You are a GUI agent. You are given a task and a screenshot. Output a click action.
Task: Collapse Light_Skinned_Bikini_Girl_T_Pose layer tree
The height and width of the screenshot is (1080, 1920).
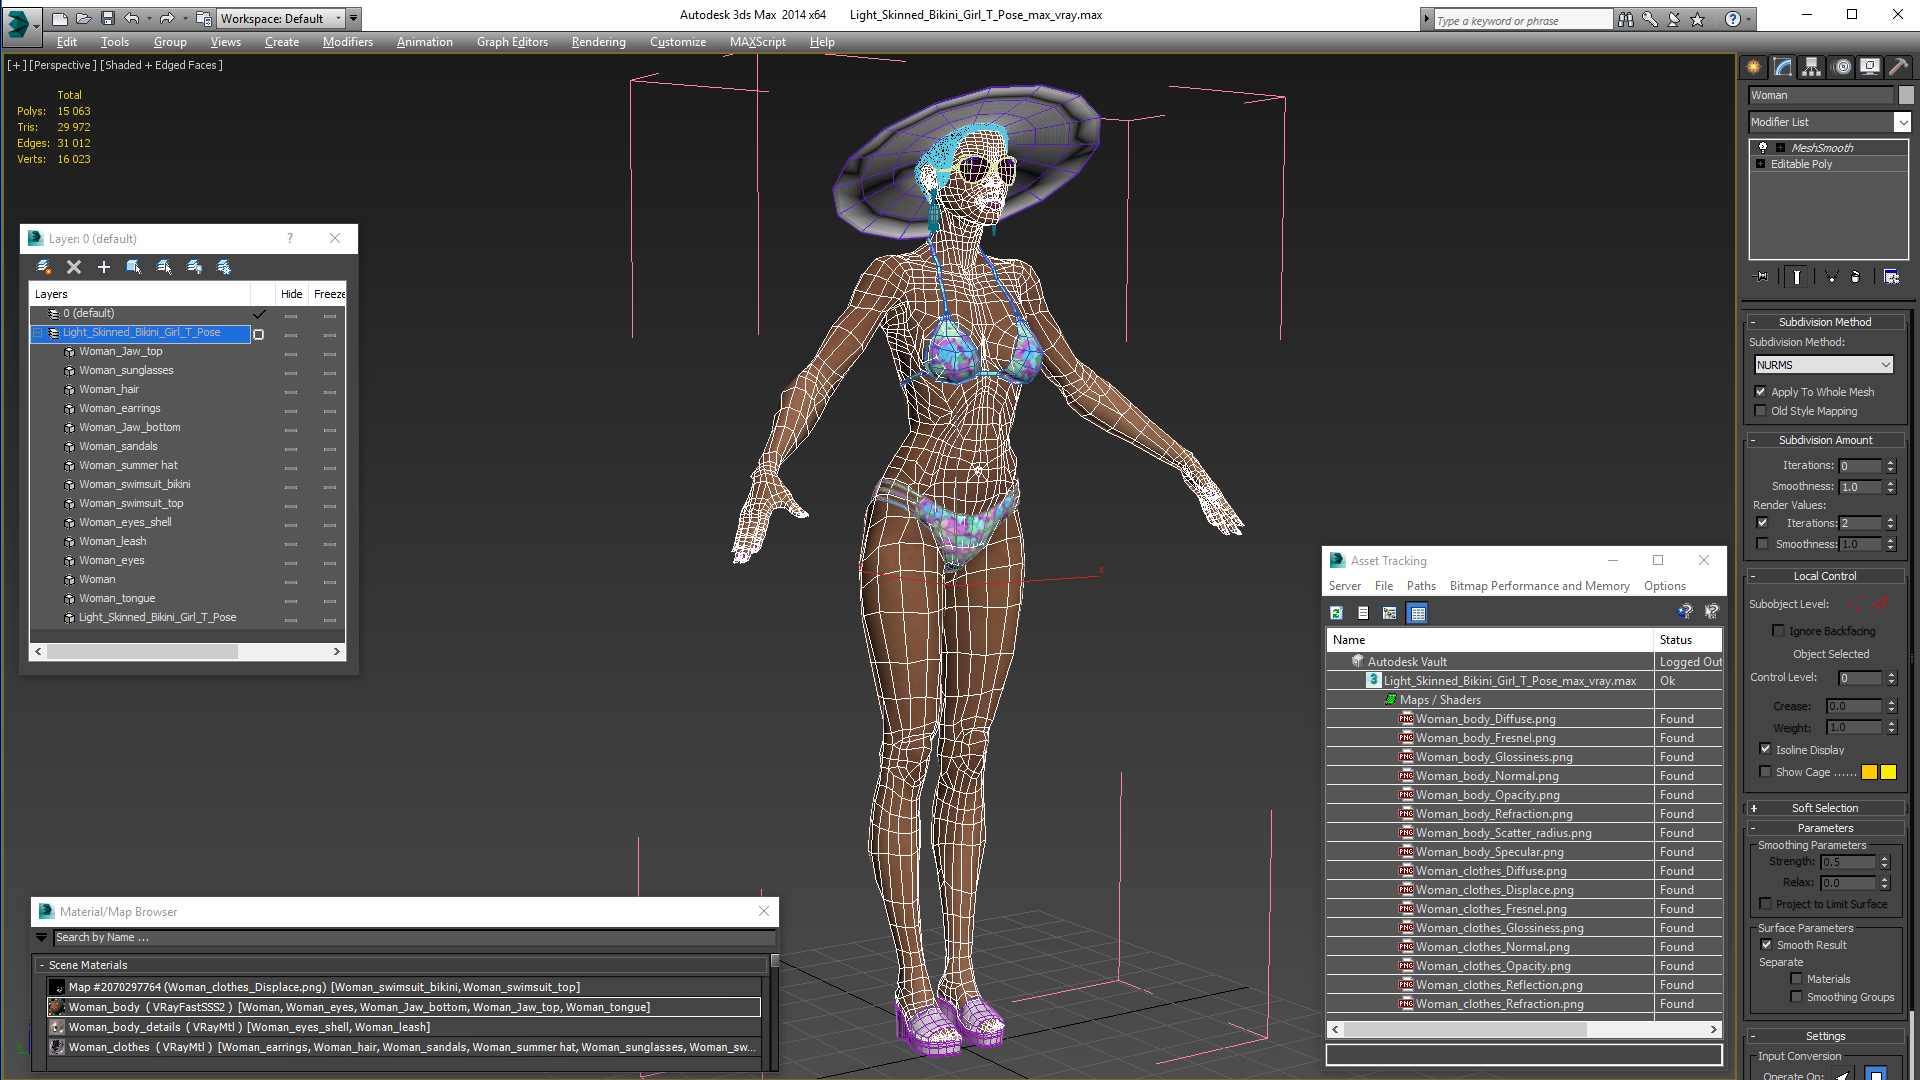(x=39, y=333)
